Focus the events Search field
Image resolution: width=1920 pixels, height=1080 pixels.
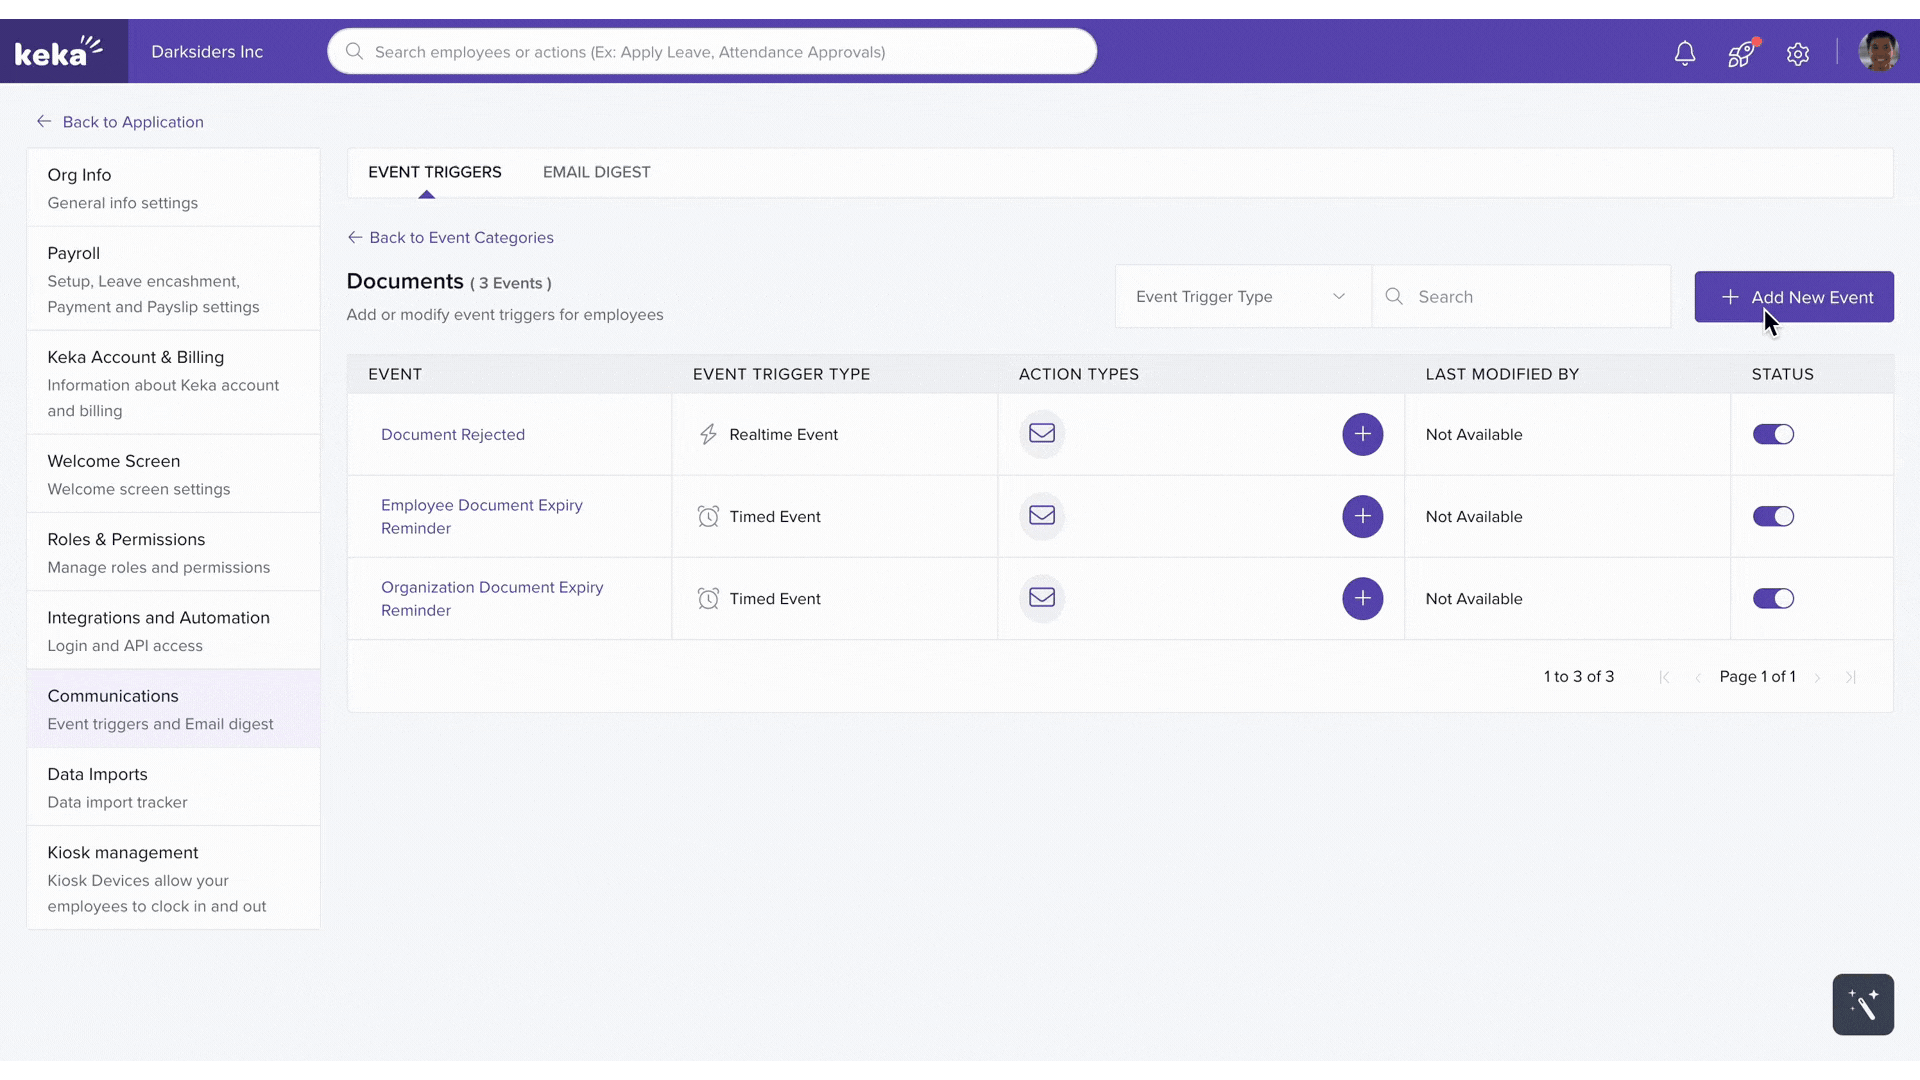pyautogui.click(x=1530, y=297)
